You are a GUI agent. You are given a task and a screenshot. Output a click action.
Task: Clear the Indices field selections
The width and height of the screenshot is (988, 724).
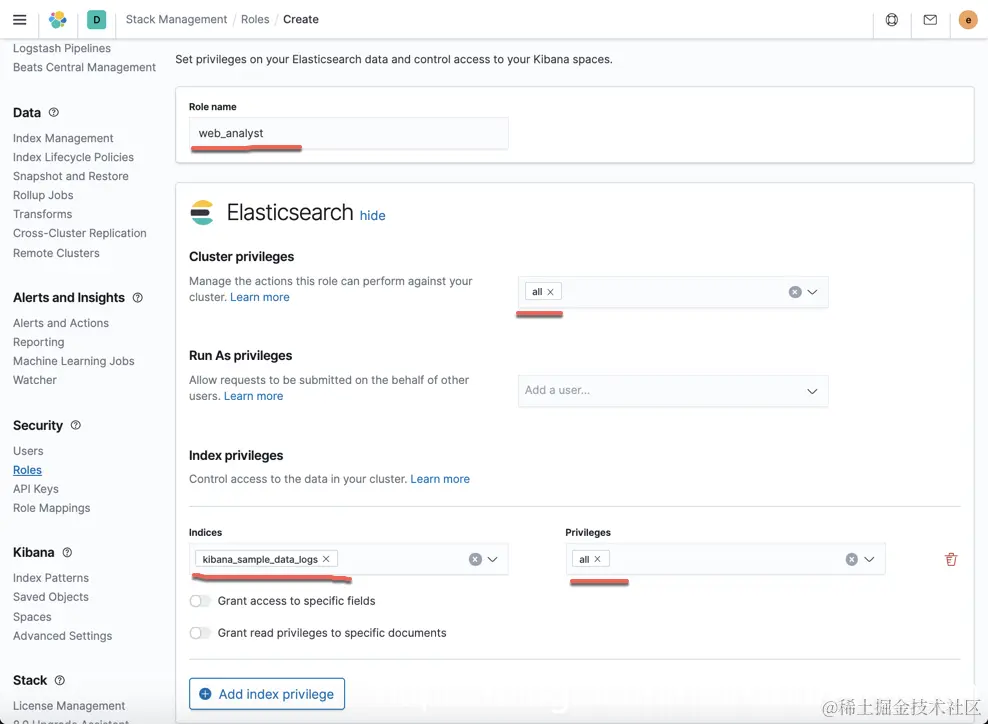point(475,560)
